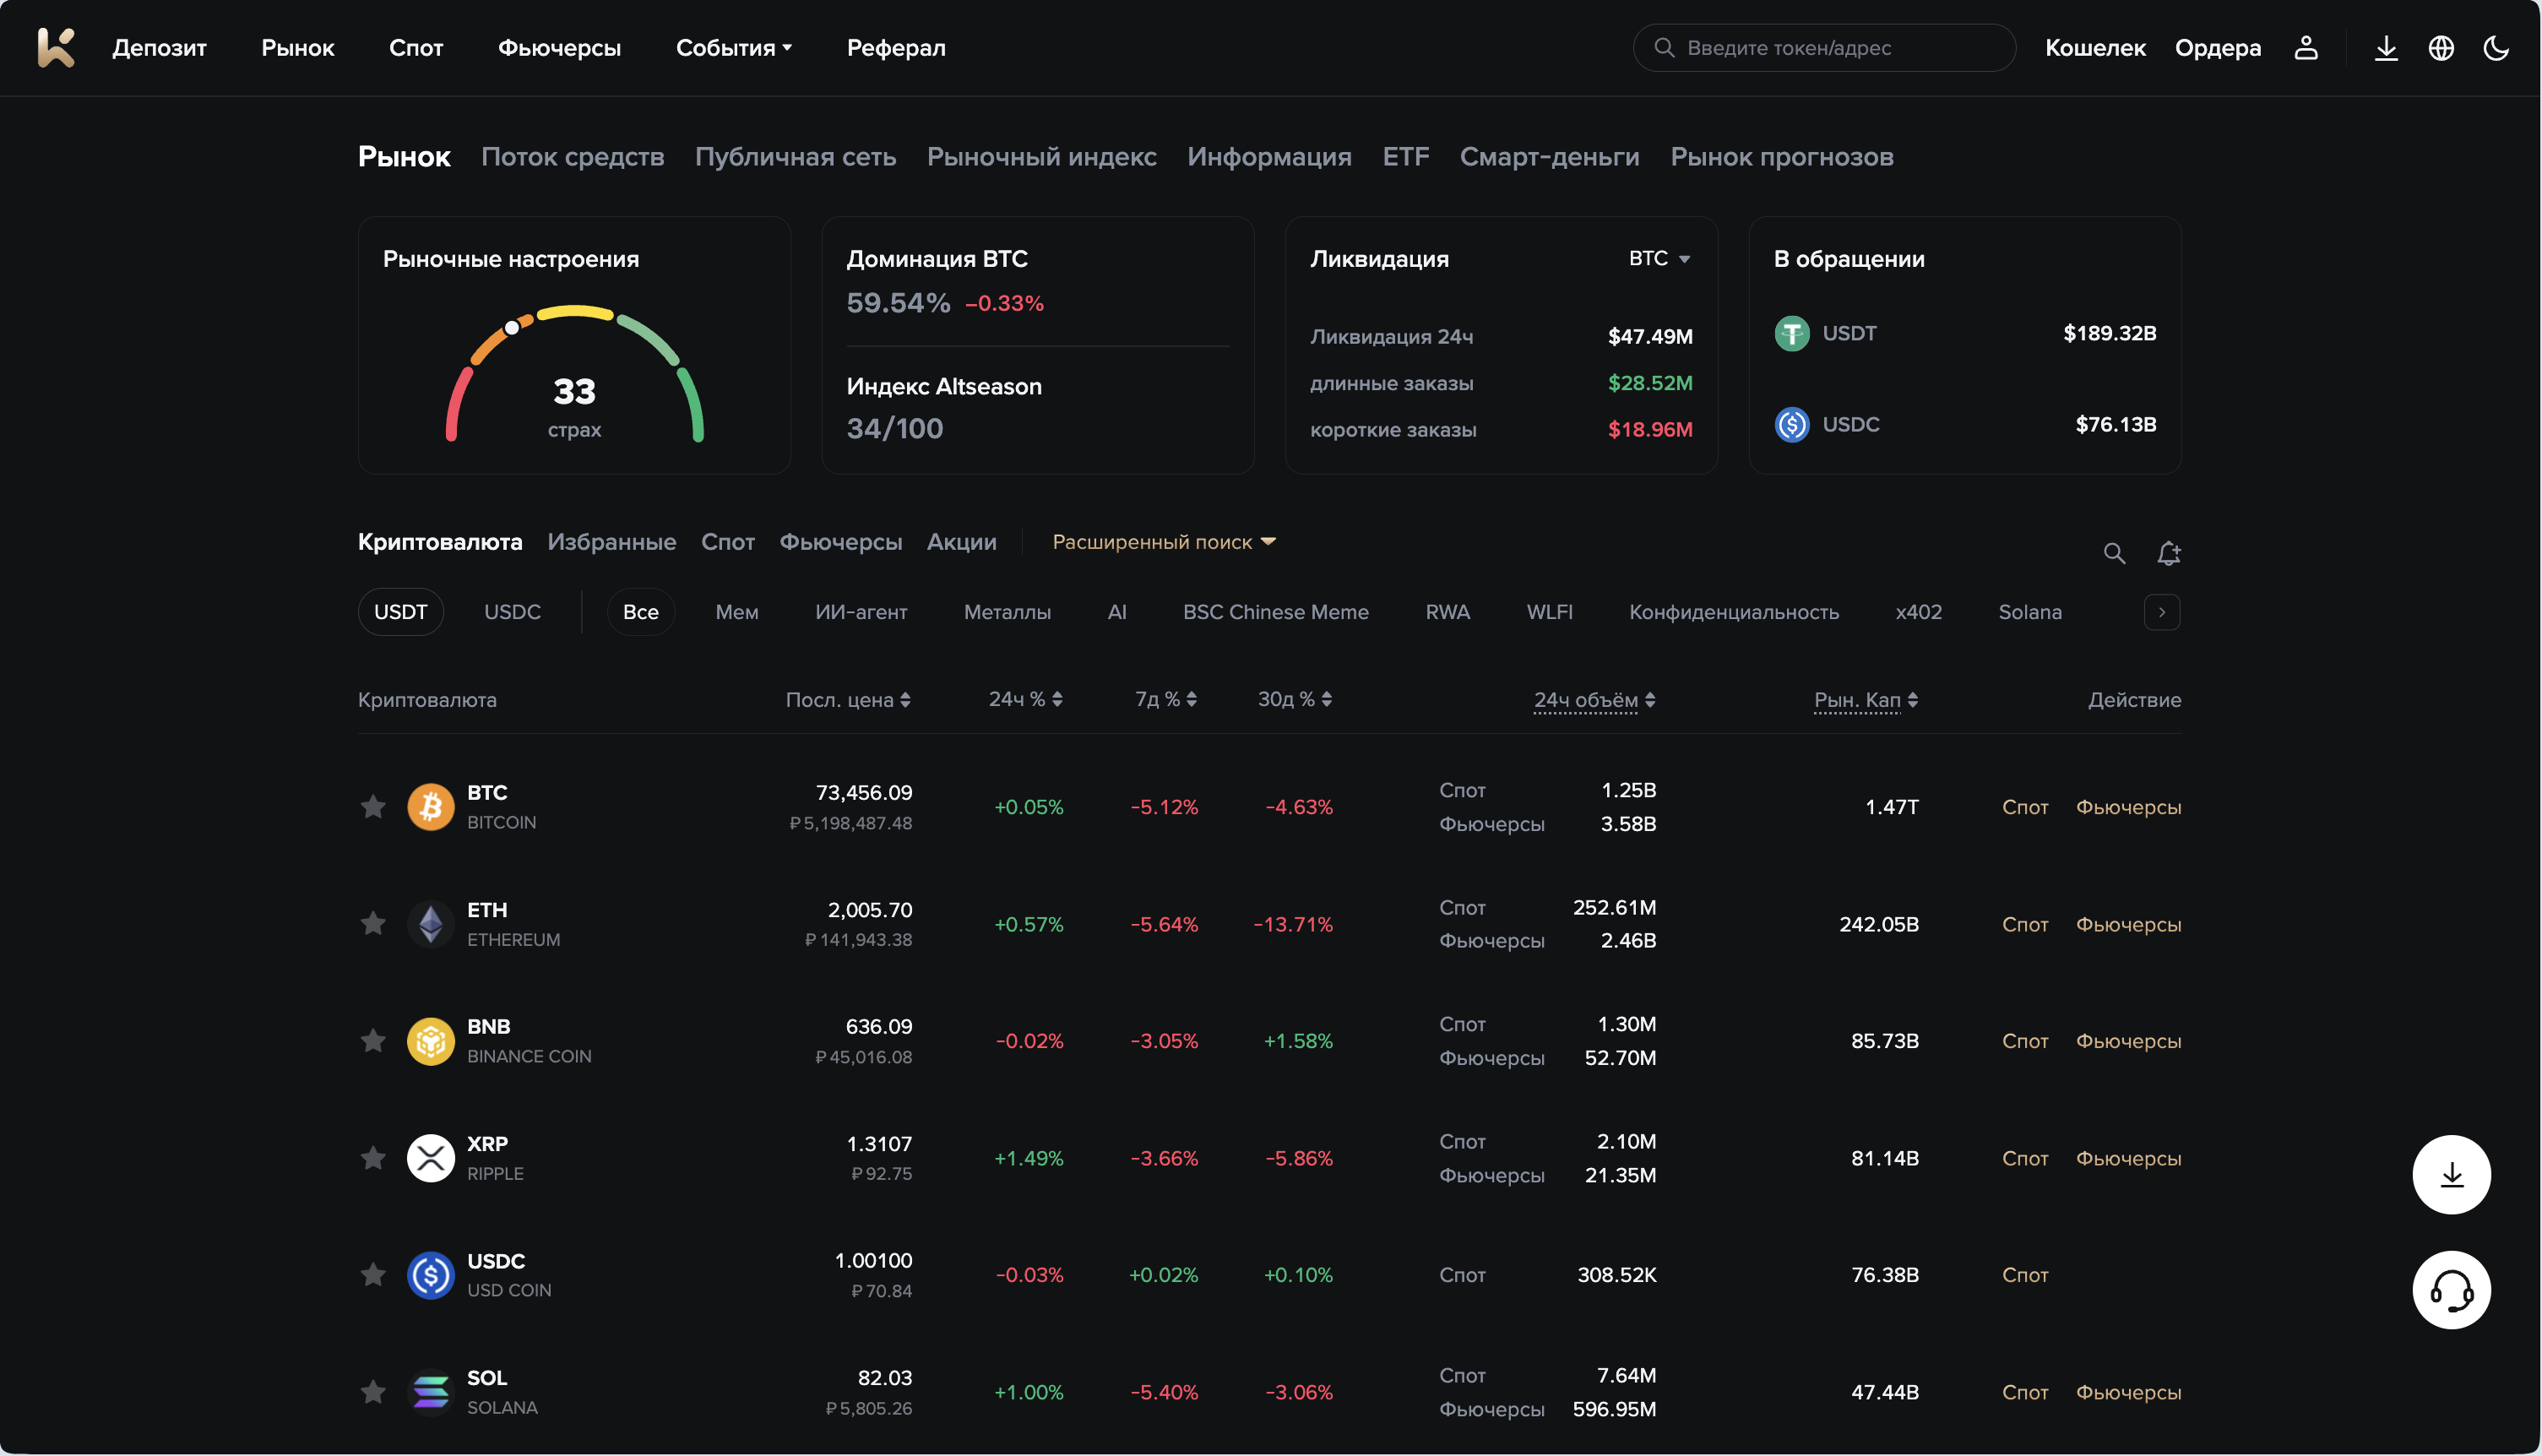Select the USDC quote currency pill
This screenshot has height=1456, width=2542.
coord(512,612)
